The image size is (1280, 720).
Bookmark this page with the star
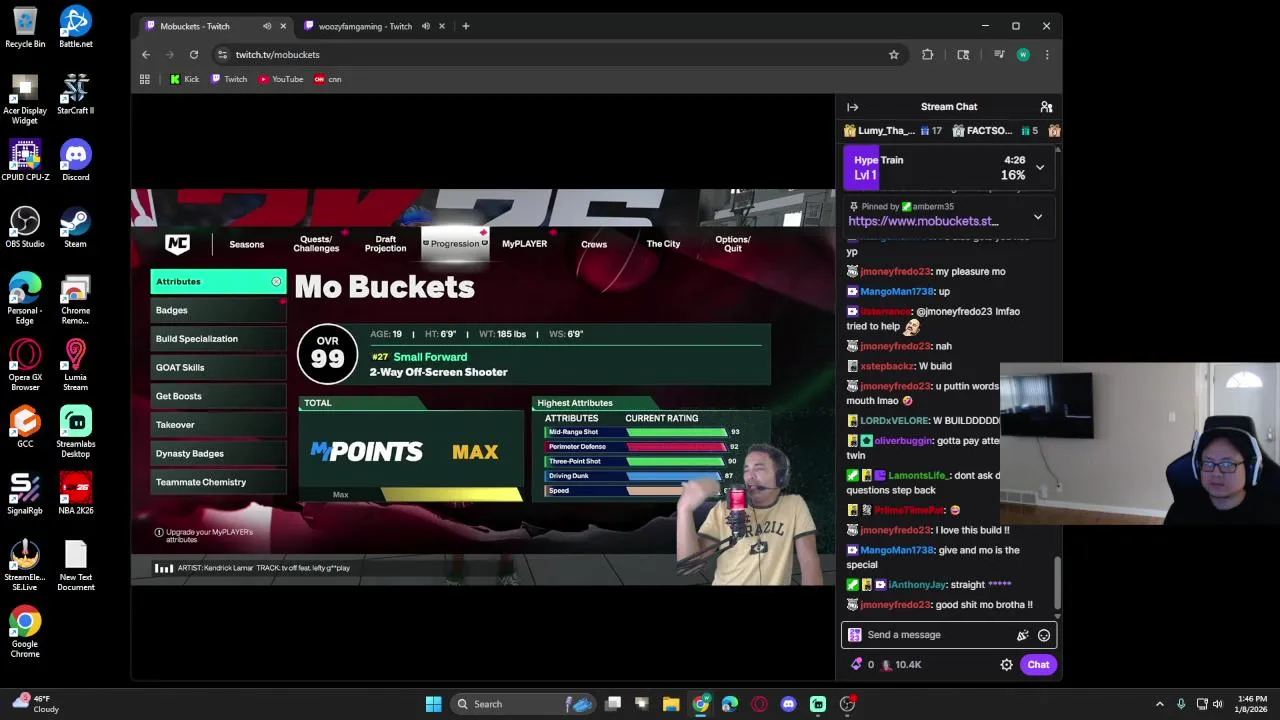tap(894, 55)
